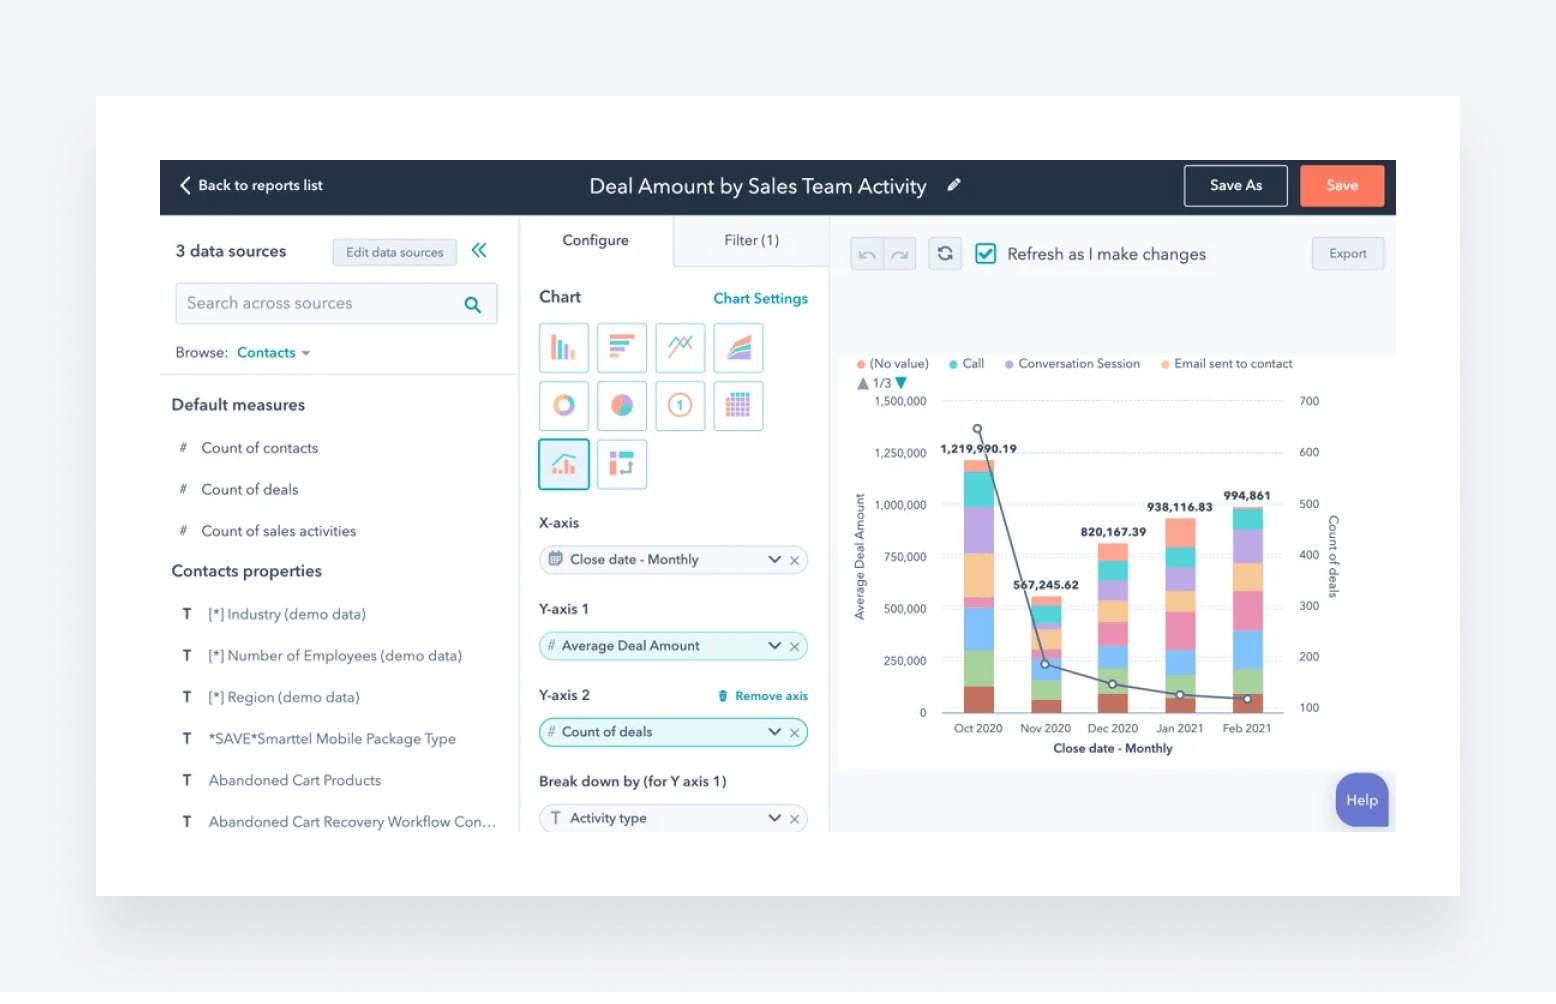Collapse the data sources panel with double chevron

tap(479, 250)
